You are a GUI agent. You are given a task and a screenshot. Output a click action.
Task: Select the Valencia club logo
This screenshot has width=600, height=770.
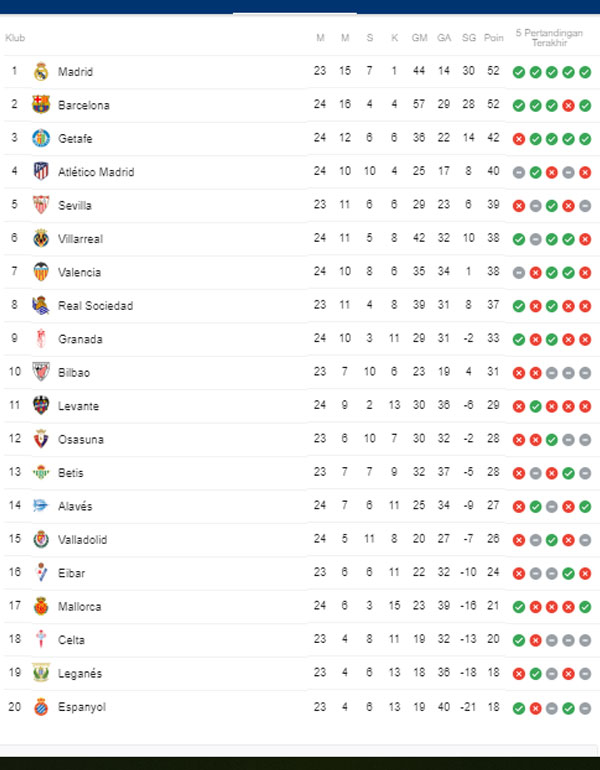(41, 272)
